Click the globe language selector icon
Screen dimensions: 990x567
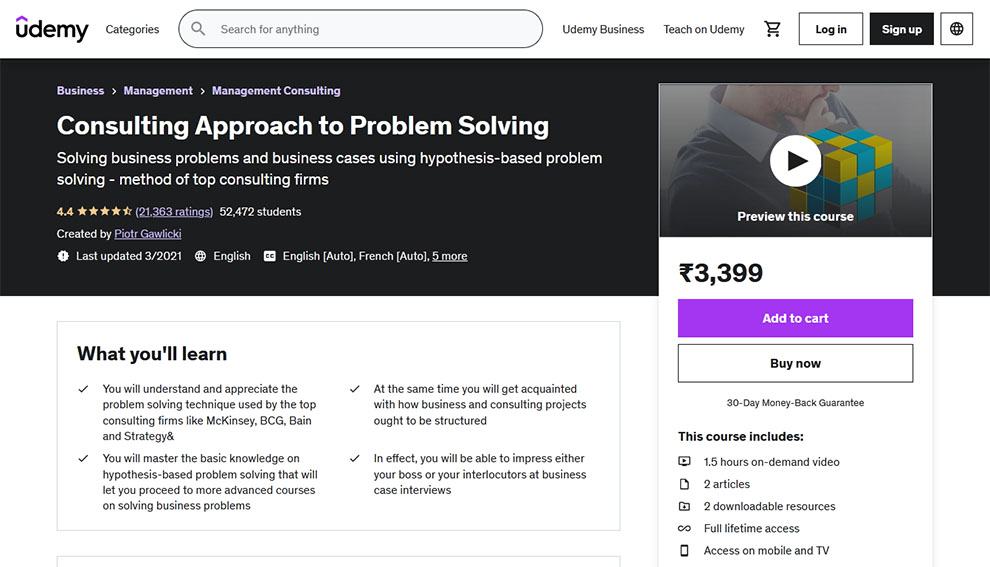957,29
